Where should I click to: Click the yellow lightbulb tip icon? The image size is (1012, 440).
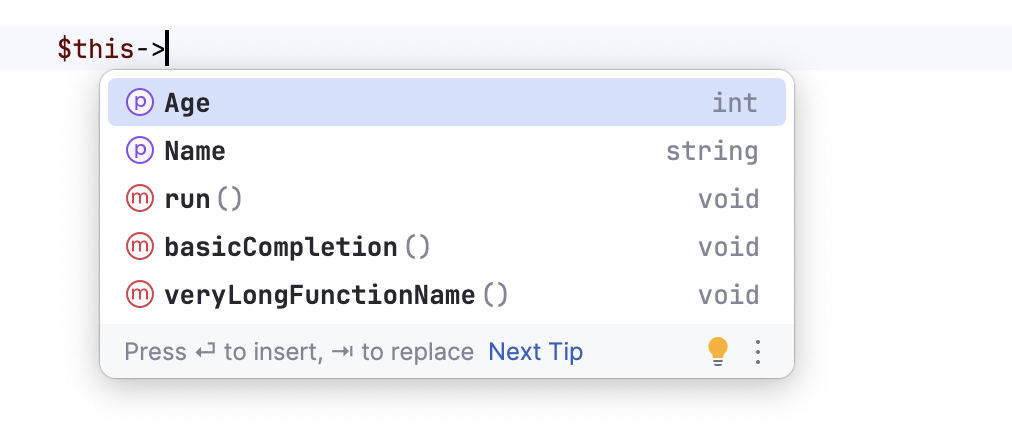(717, 351)
